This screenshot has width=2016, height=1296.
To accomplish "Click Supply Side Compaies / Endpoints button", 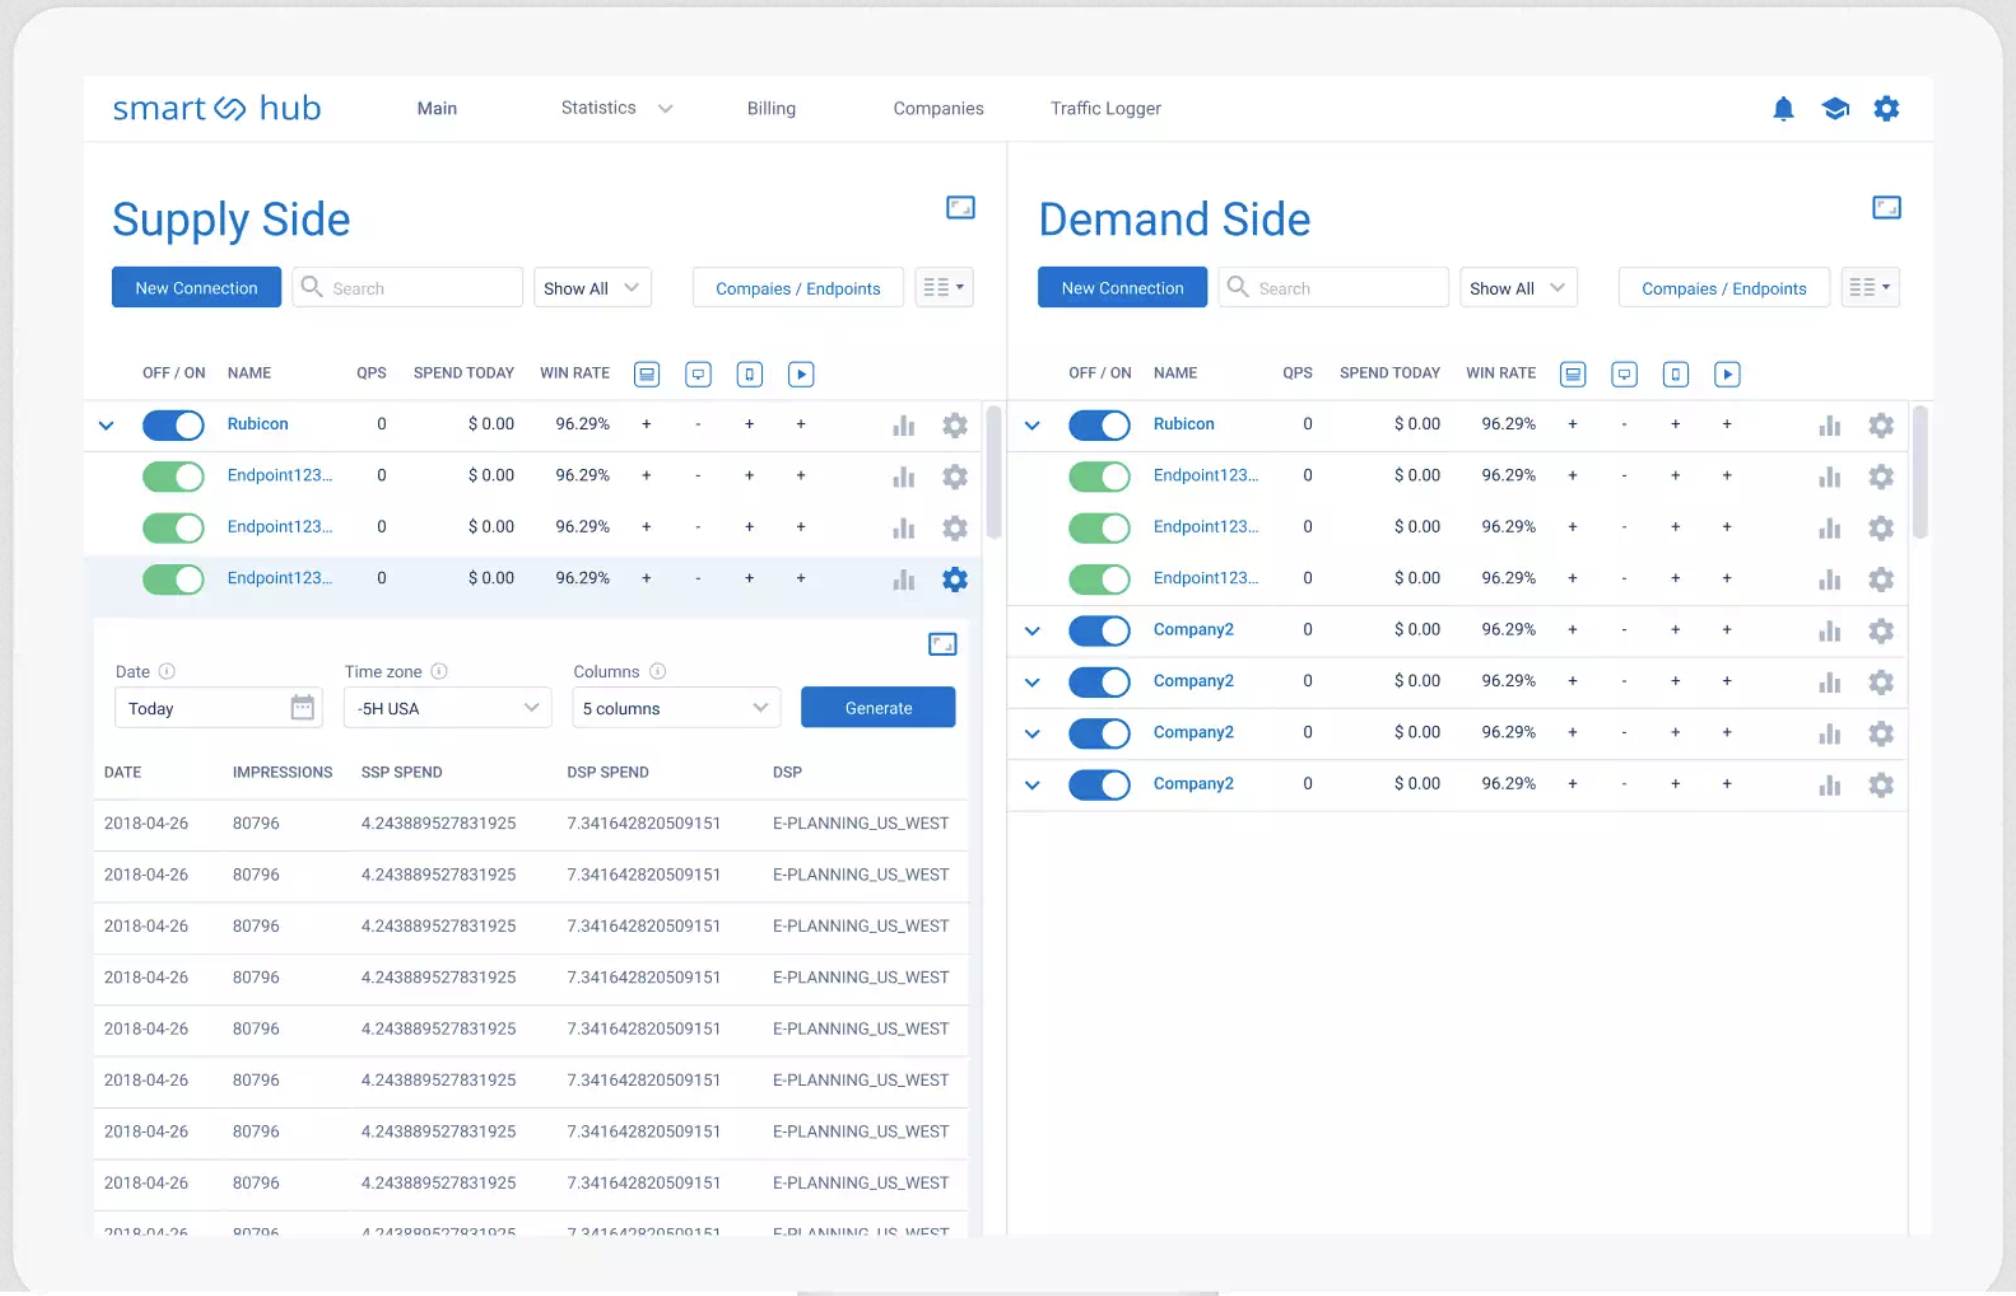I will (x=798, y=288).
